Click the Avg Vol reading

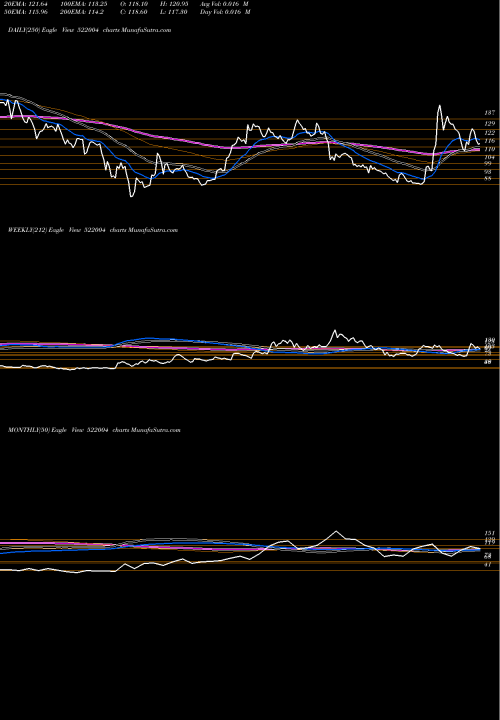click(x=225, y=3)
